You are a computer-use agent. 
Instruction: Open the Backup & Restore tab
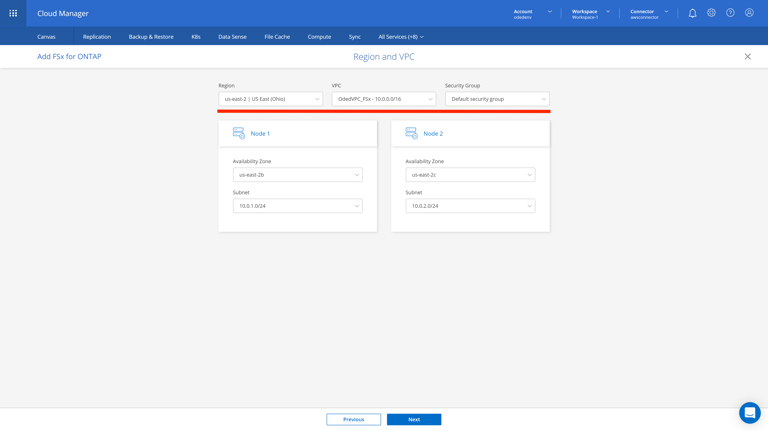[151, 37]
